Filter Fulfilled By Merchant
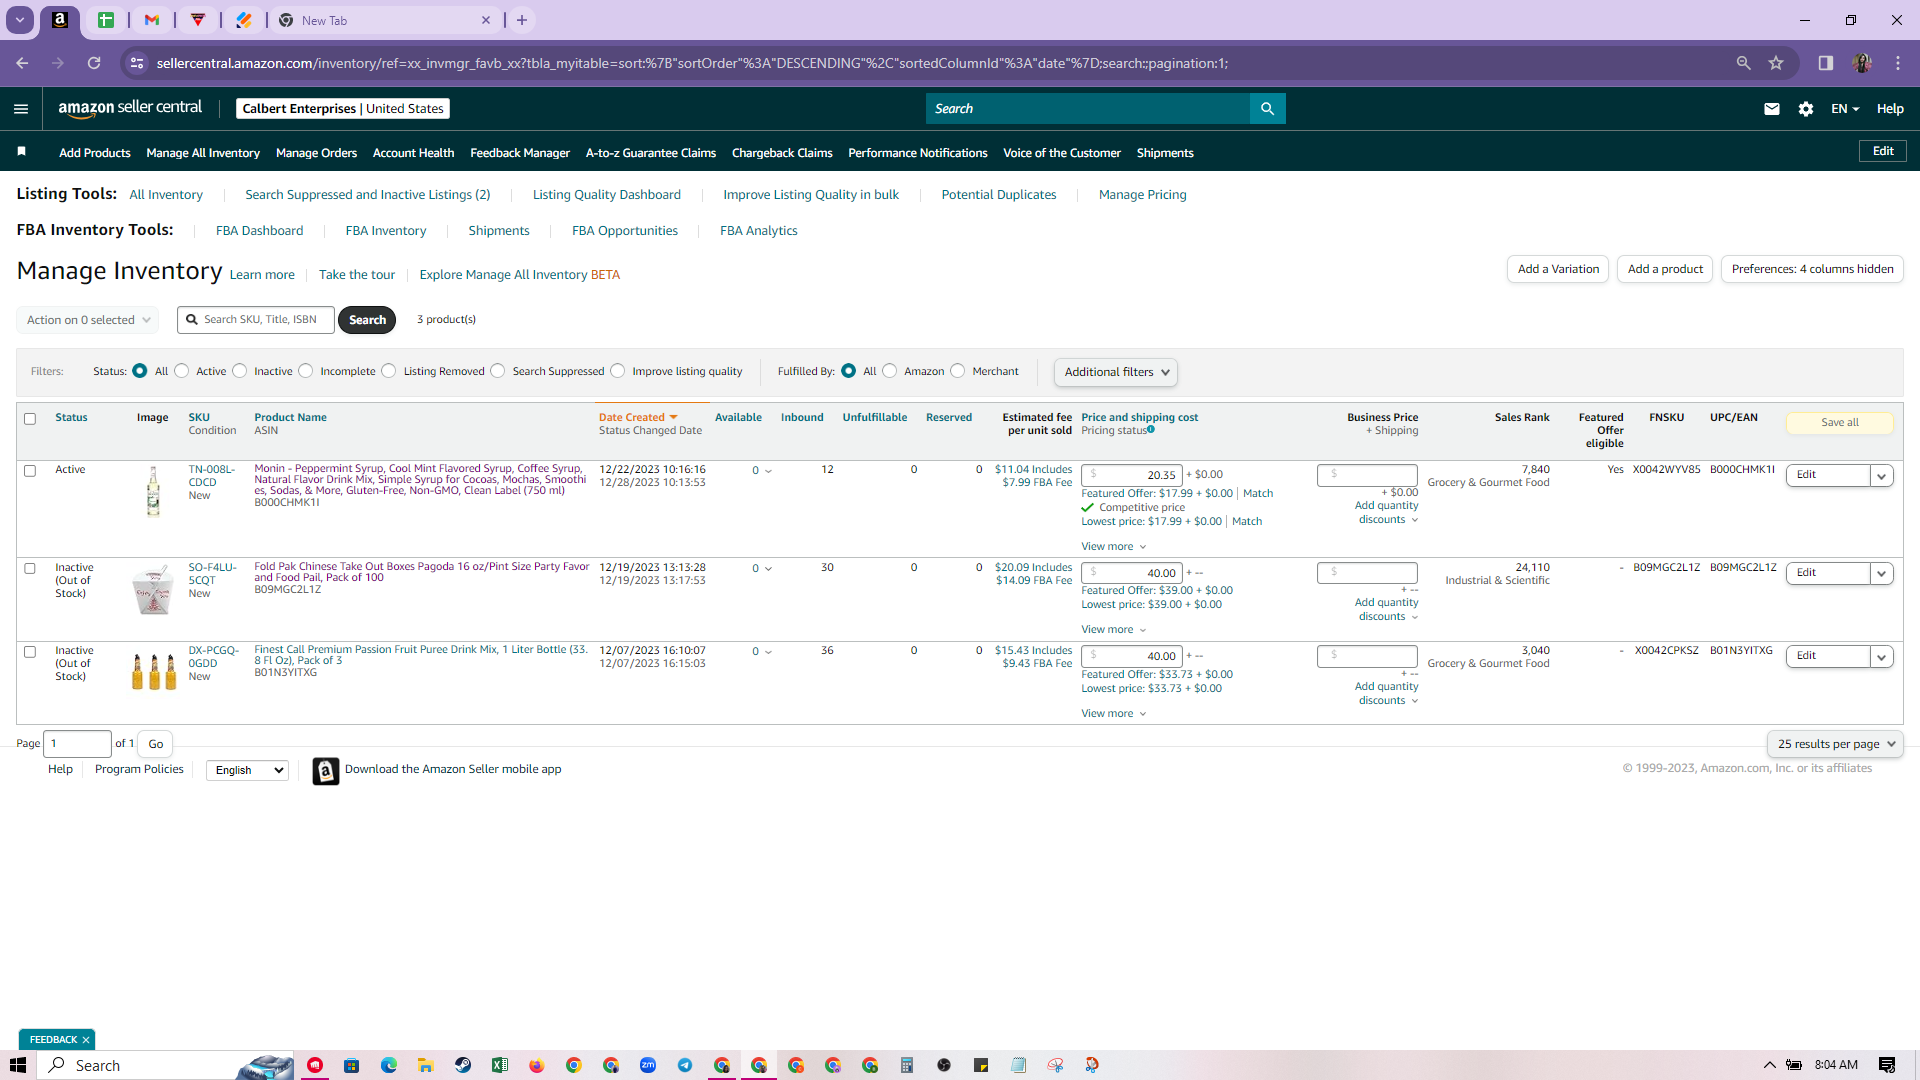Screen dimensions: 1920x1080 click(x=958, y=371)
